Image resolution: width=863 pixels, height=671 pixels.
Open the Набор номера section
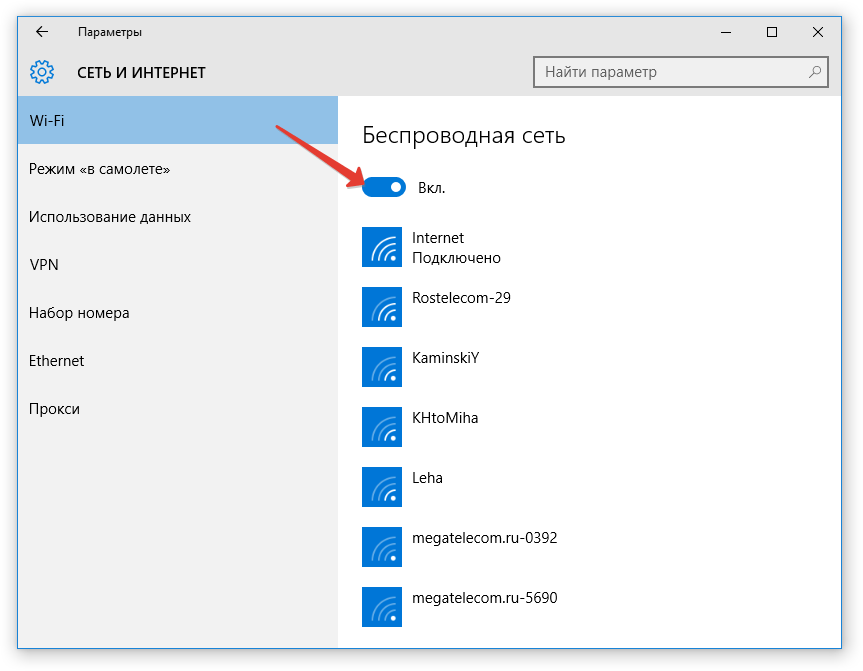[x=178, y=313]
